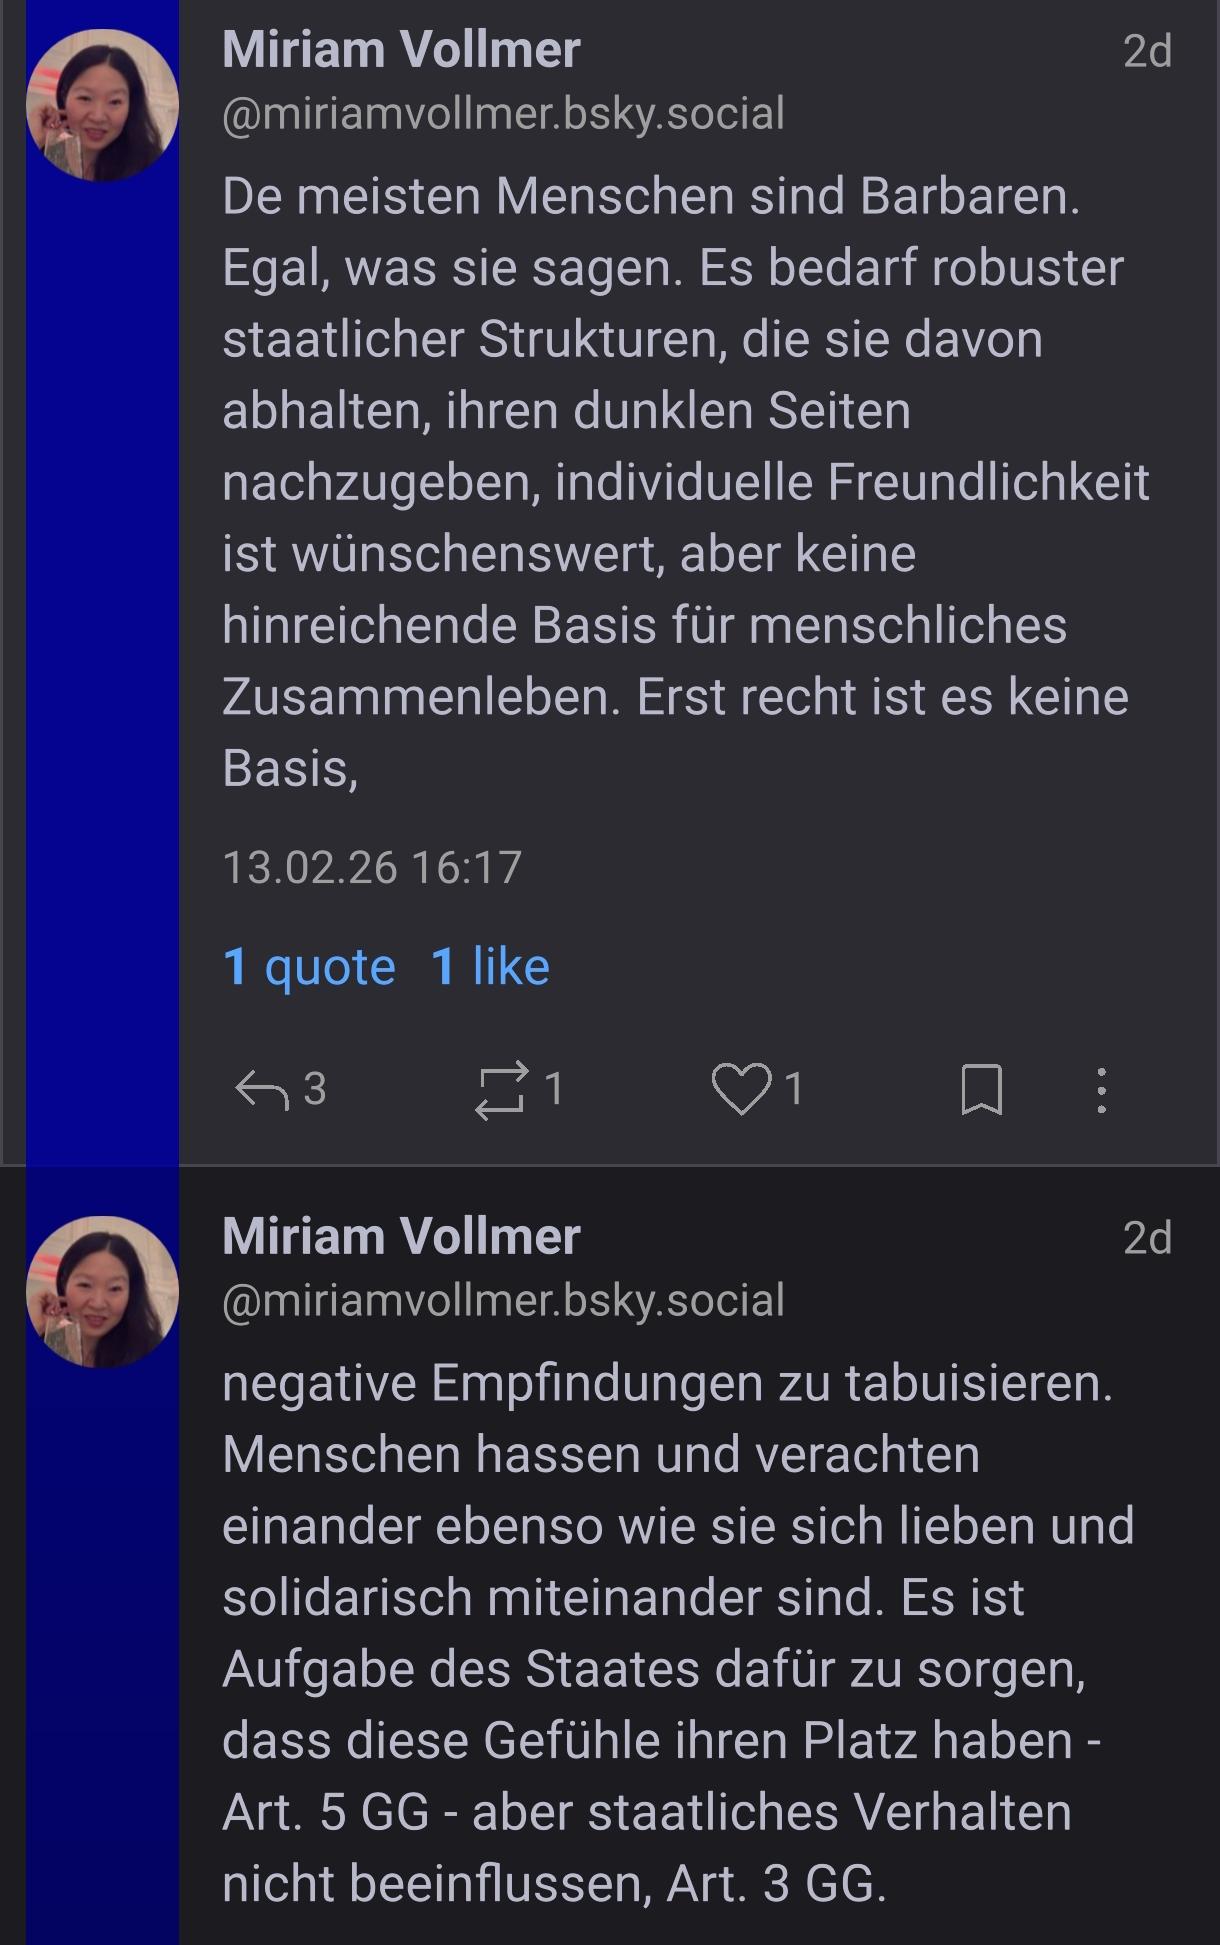Click the repost count beside the repost icon

(x=554, y=1089)
